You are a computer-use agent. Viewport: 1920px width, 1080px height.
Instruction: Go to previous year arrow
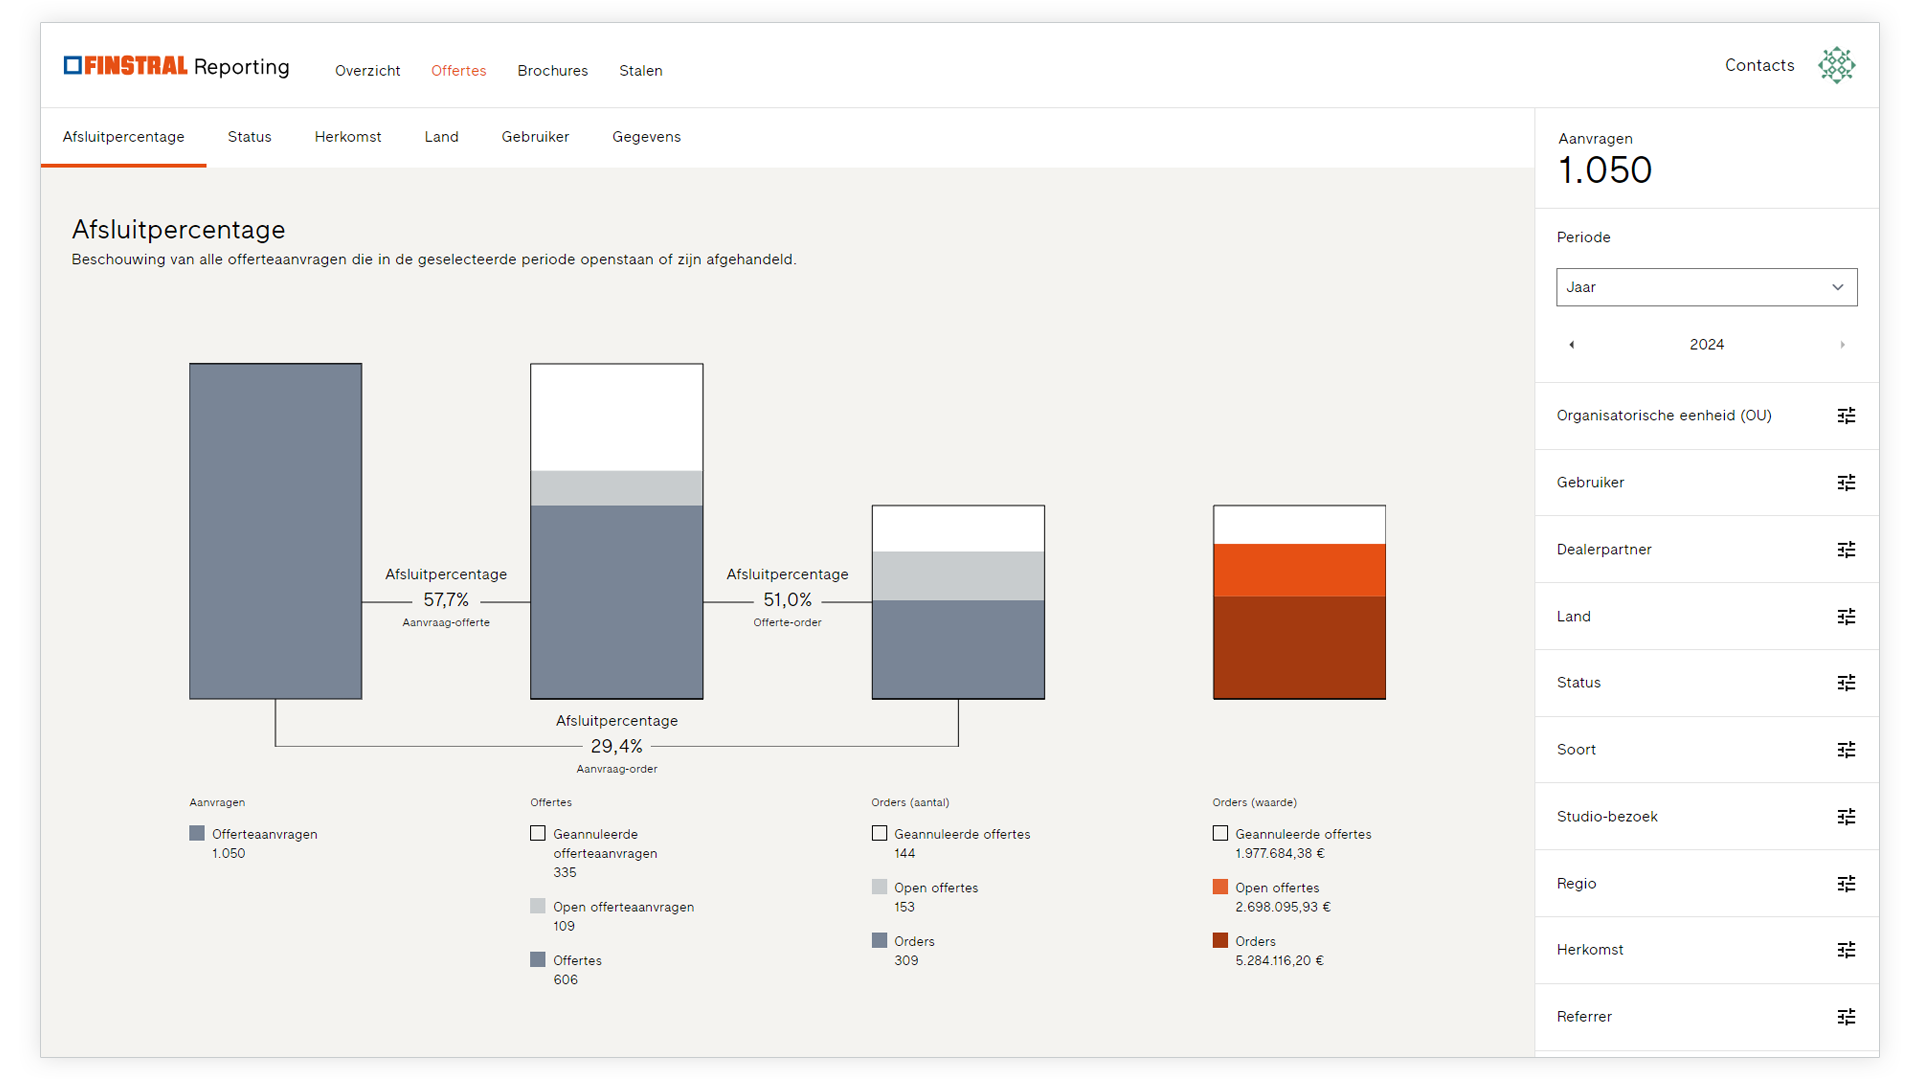pyautogui.click(x=1572, y=345)
